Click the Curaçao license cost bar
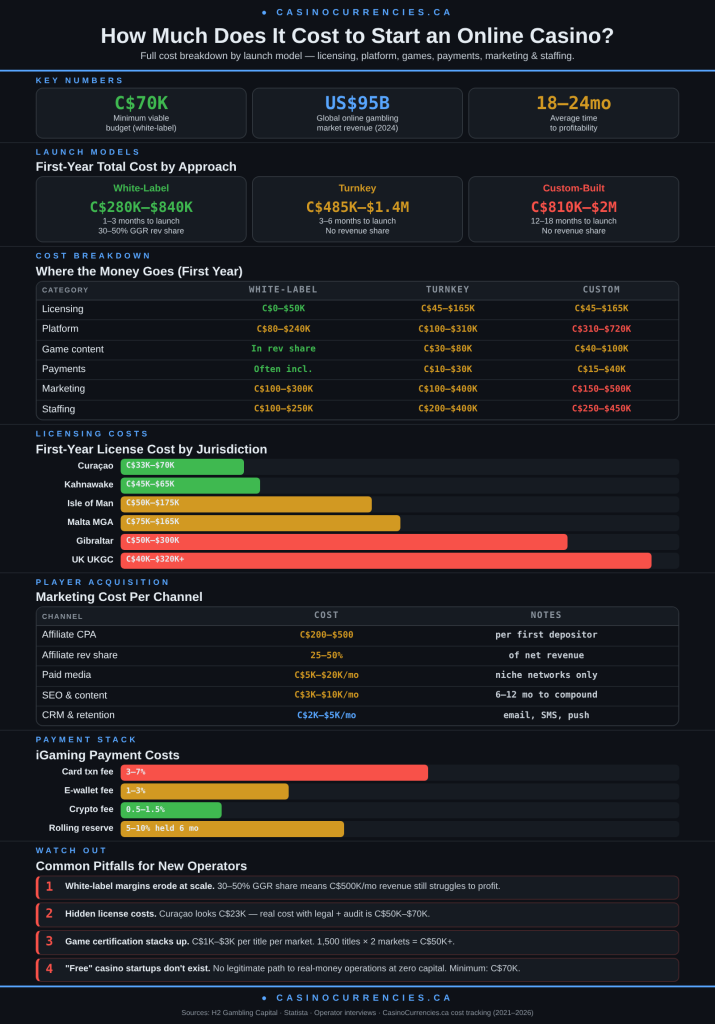This screenshot has width=715, height=1024. (182, 466)
